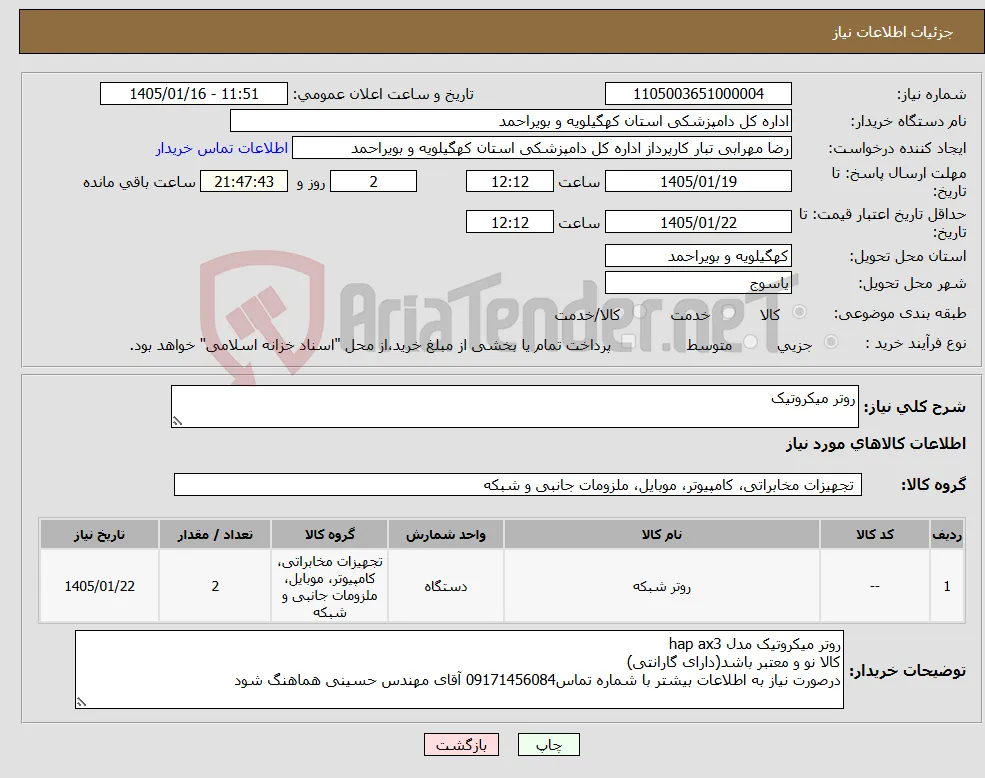Screen dimensions: 985x778
Task: Click the اطلاعات کالاهای مورد نیاز heading
Action: [876, 444]
